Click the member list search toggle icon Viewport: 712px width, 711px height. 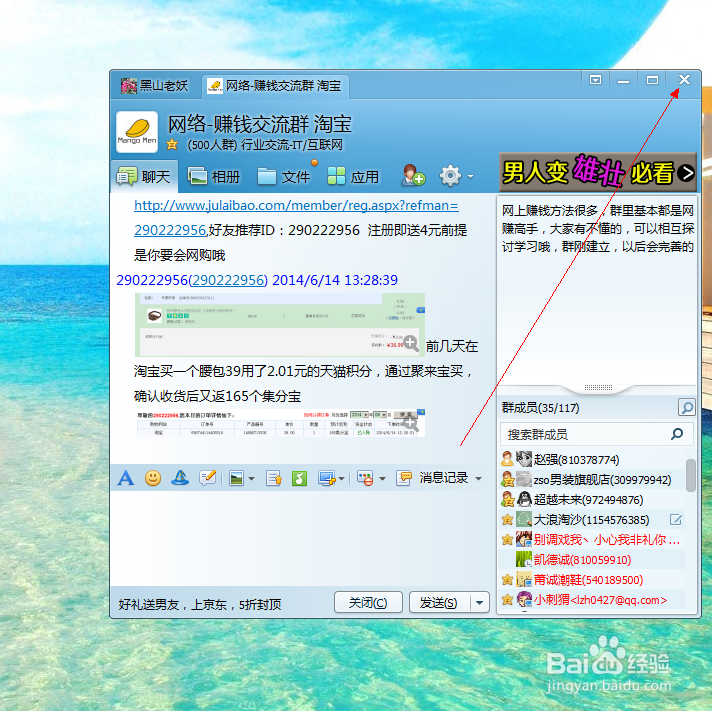[x=687, y=407]
